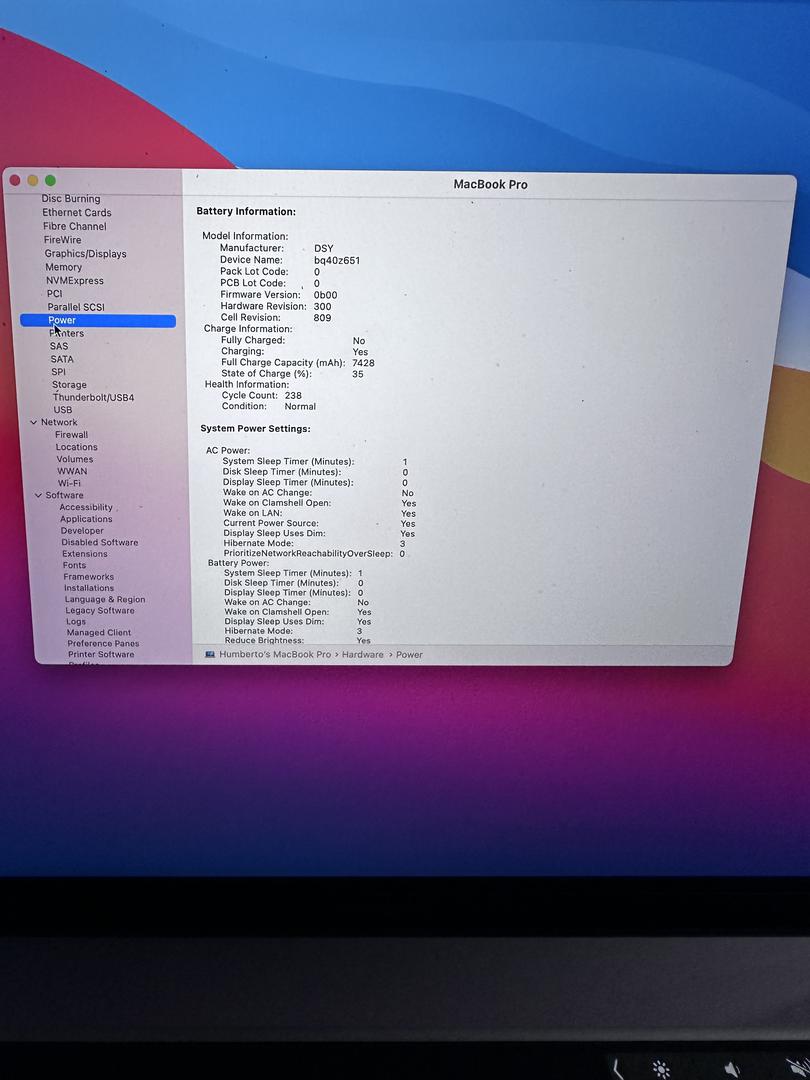The image size is (810, 1080).
Task: Select Managed Client item
Action: click(x=98, y=633)
